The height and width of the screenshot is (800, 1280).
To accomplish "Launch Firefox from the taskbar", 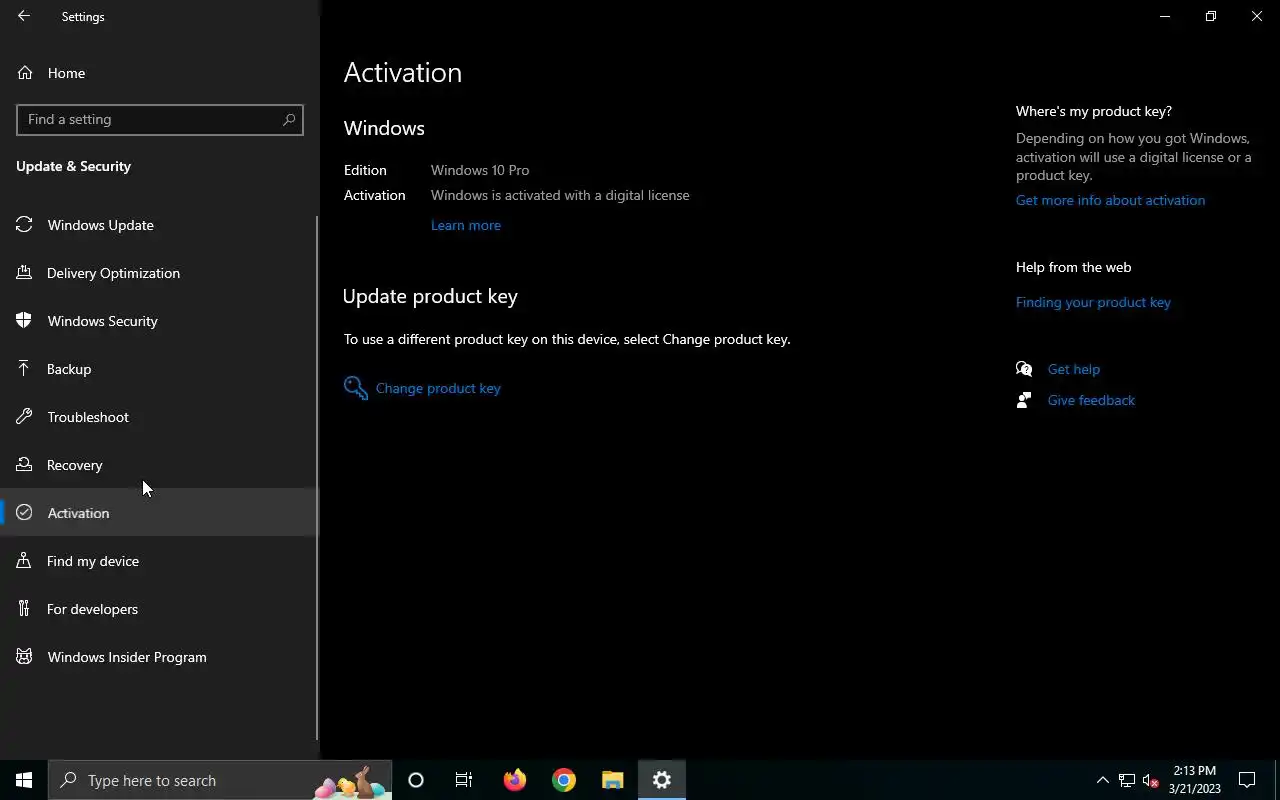I will 515,780.
